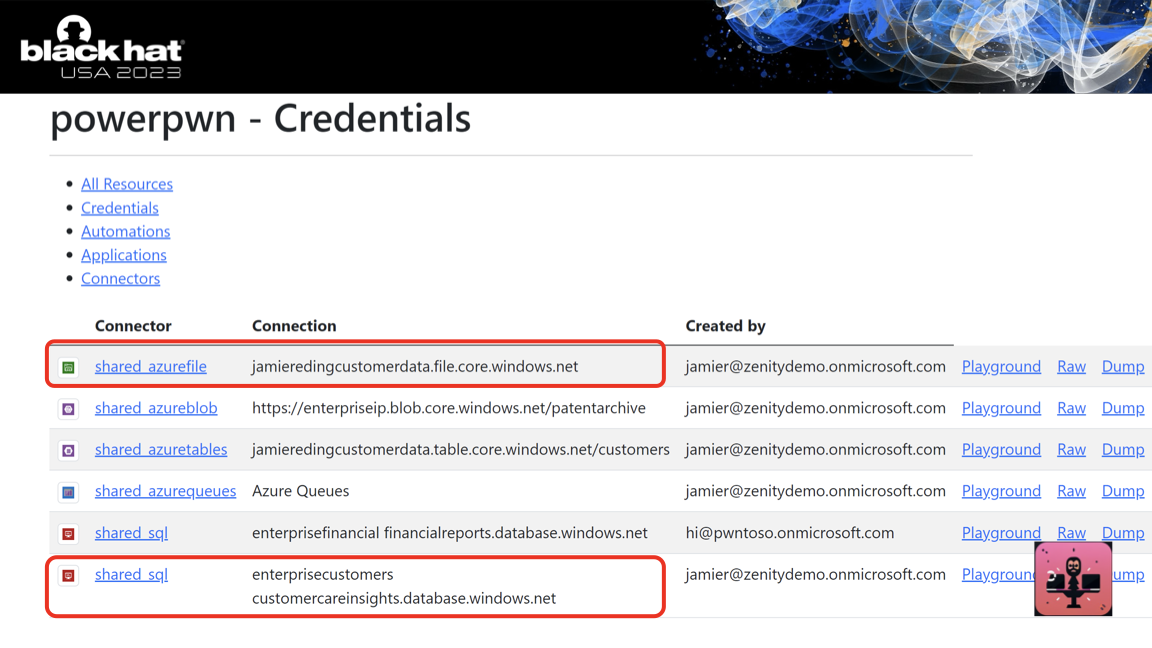Open Playground for enterprisecustomers shared_sql row

[x=998, y=575]
